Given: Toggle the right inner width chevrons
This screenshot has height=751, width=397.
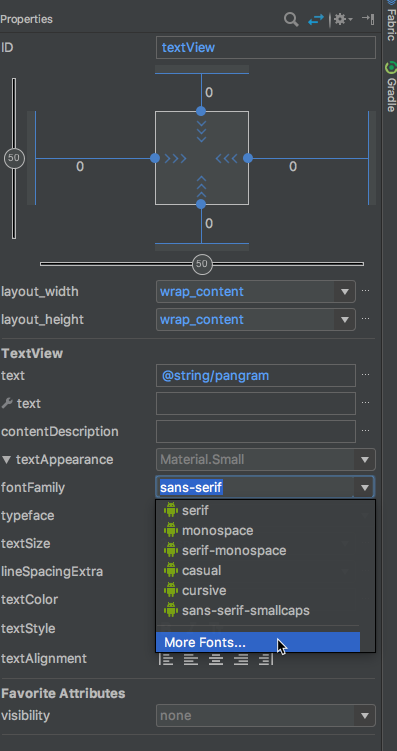Looking at the screenshot, I should [227, 158].
